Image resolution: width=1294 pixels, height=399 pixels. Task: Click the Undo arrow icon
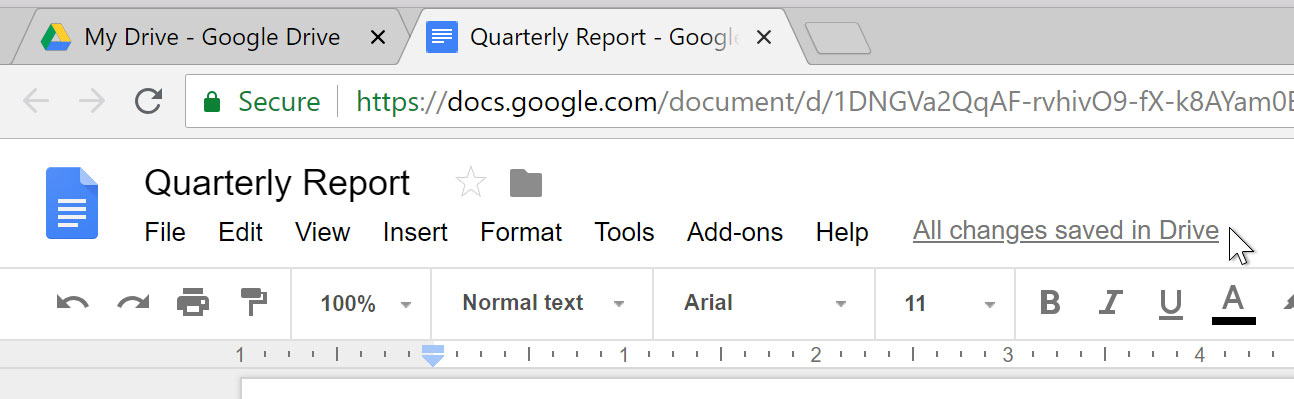[x=72, y=302]
